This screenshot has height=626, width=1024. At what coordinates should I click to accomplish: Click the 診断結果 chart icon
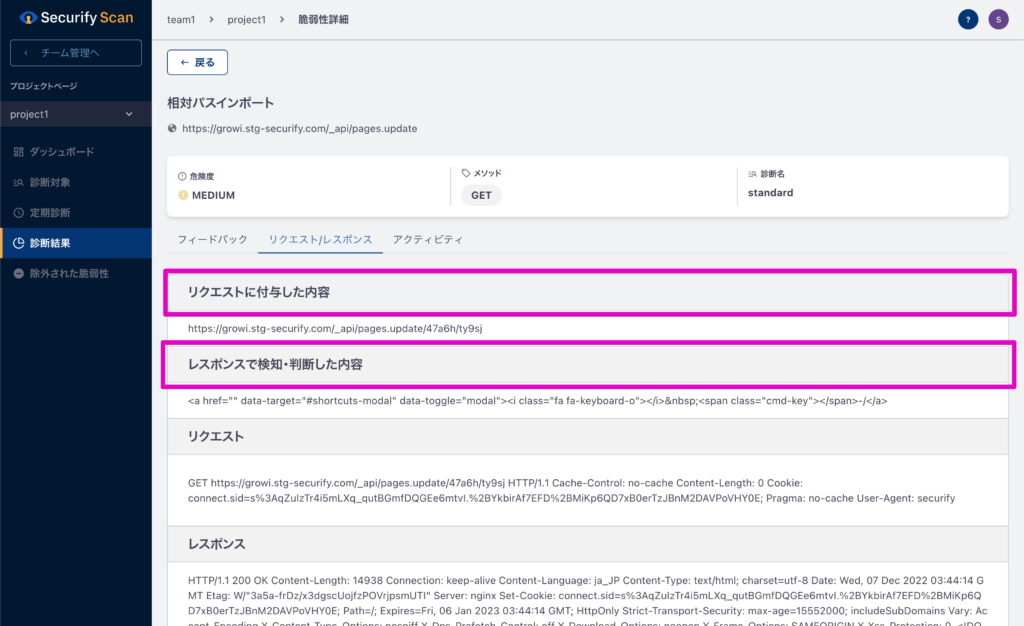pos(18,243)
